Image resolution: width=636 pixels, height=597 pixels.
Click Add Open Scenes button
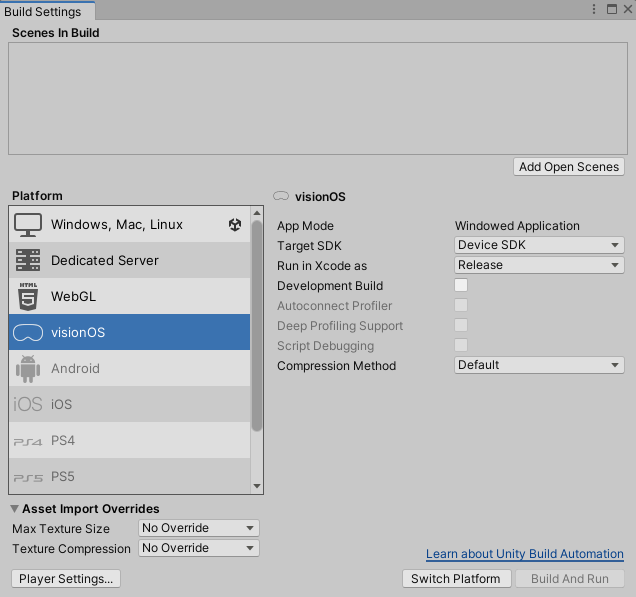click(x=569, y=167)
